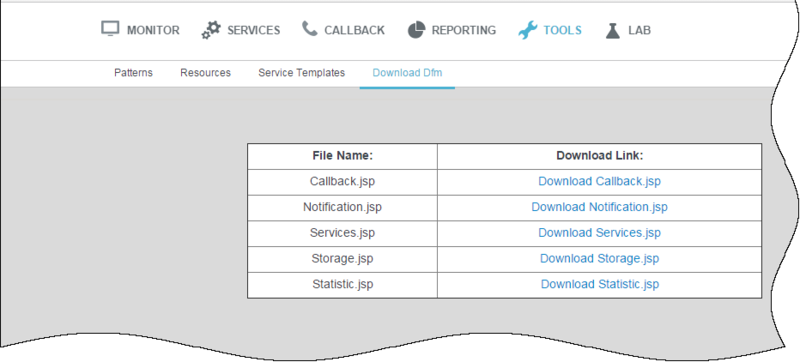
Task: Switch to the Service Templates tab
Action: [302, 73]
